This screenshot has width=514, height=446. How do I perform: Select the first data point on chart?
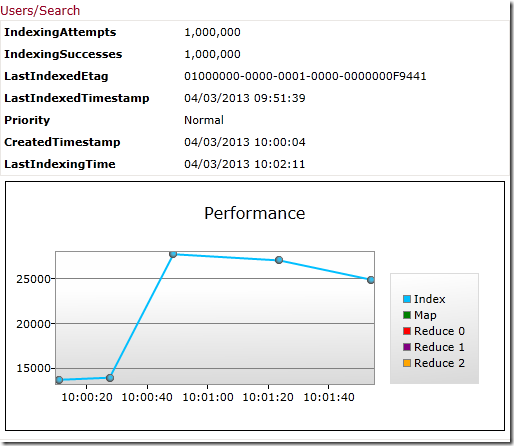pyautogui.click(x=59, y=380)
